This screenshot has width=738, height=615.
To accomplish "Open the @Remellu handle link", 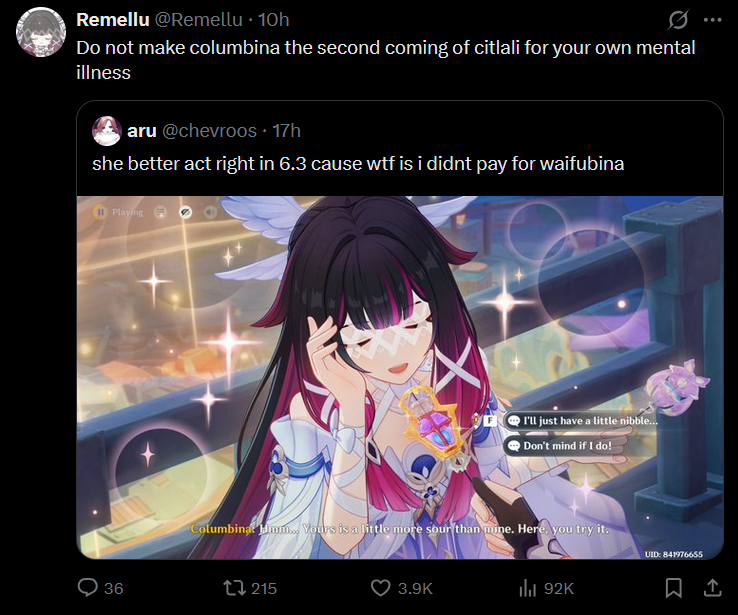I will pyautogui.click(x=199, y=20).
